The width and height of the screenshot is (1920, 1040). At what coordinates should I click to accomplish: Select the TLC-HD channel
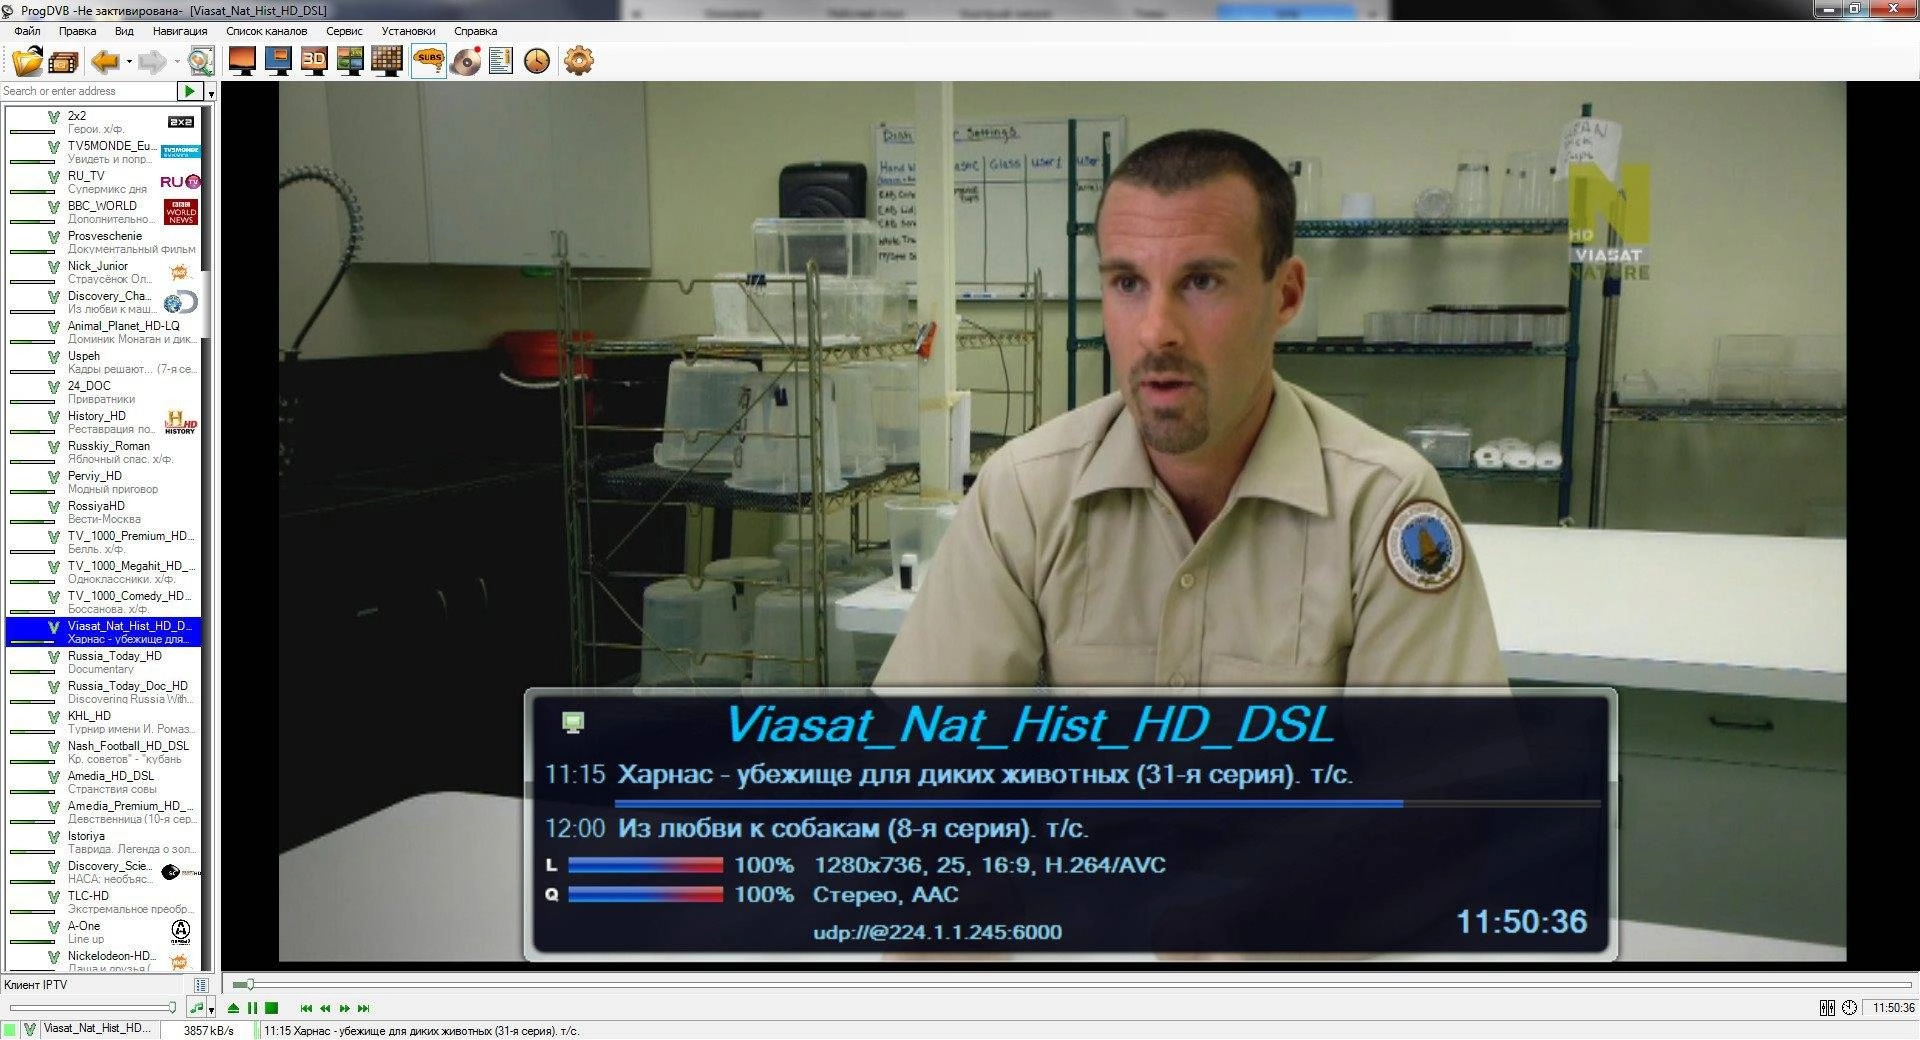pyautogui.click(x=104, y=902)
